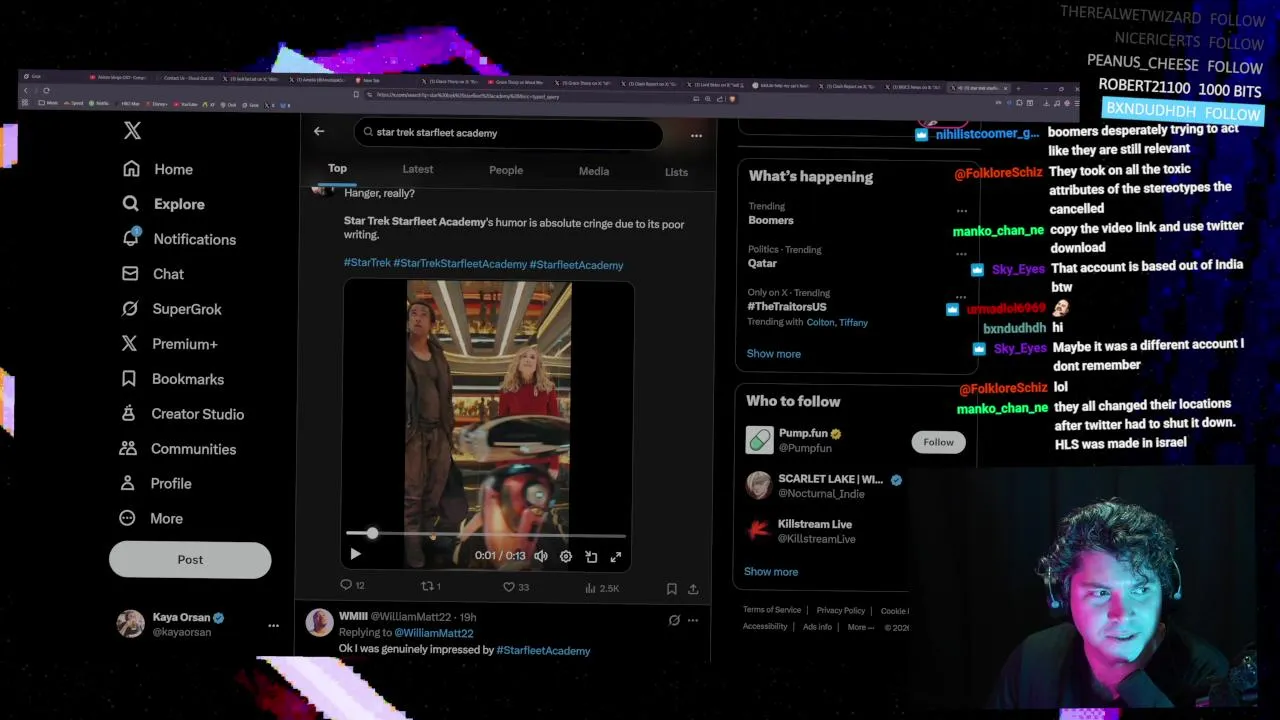Image resolution: width=1280 pixels, height=720 pixels.
Task: Share the video tweet
Action: pos(693,589)
